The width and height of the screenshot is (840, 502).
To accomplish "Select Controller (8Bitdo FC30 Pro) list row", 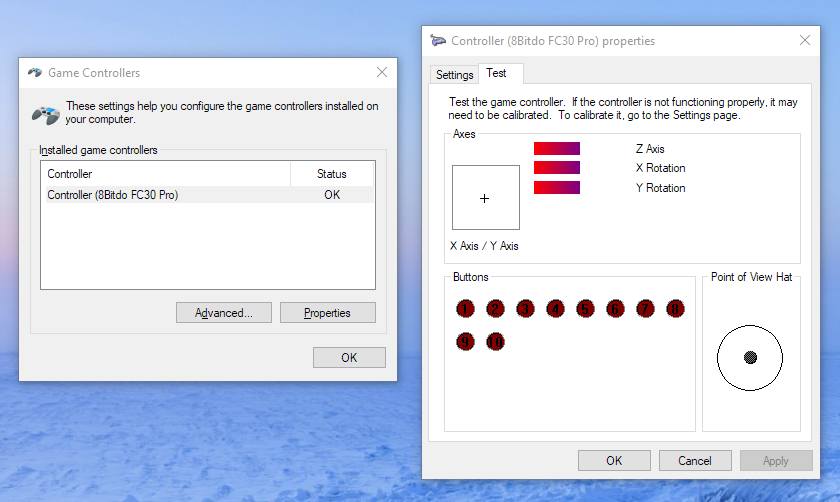I will (x=208, y=194).
